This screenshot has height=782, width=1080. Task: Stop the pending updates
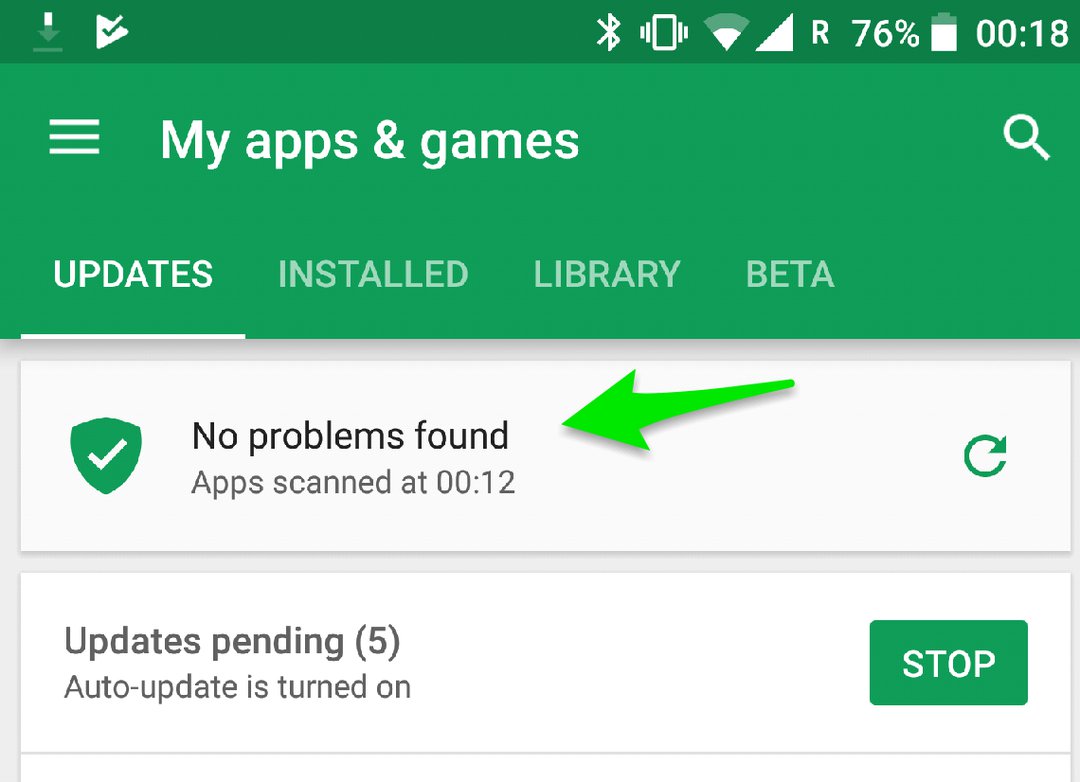pos(948,663)
